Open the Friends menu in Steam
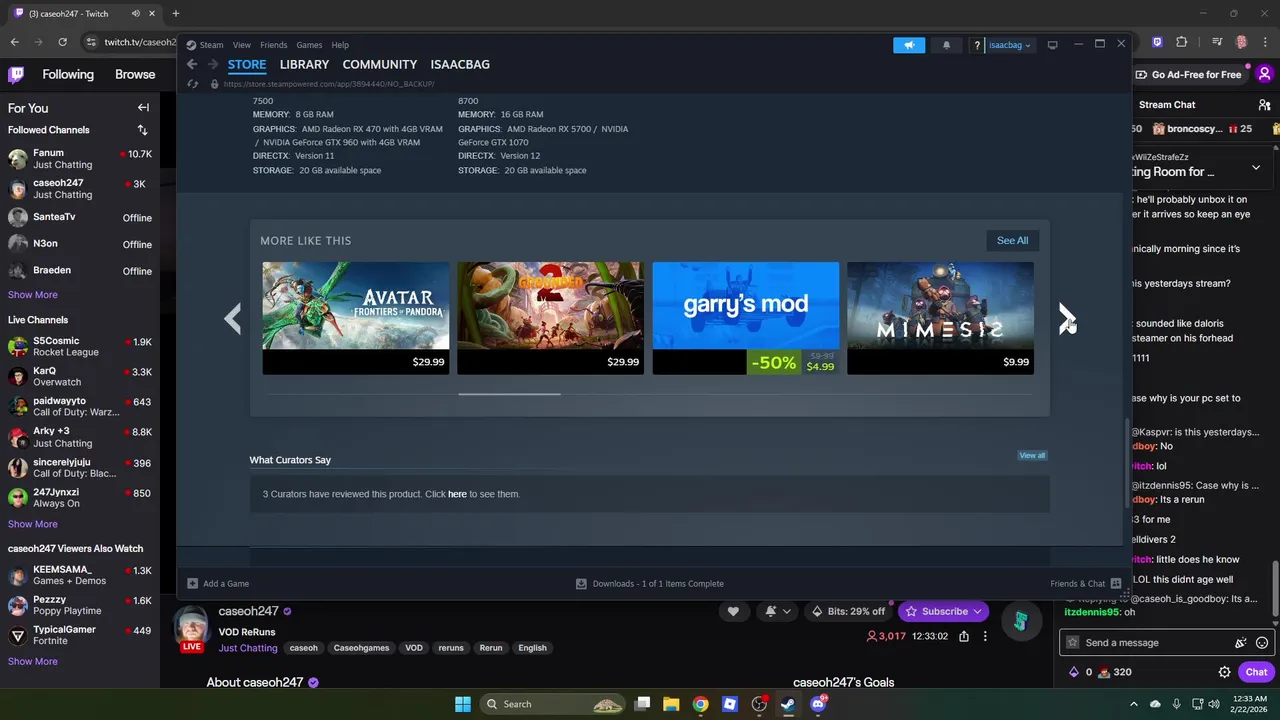Viewport: 1280px width, 720px height. click(x=273, y=45)
